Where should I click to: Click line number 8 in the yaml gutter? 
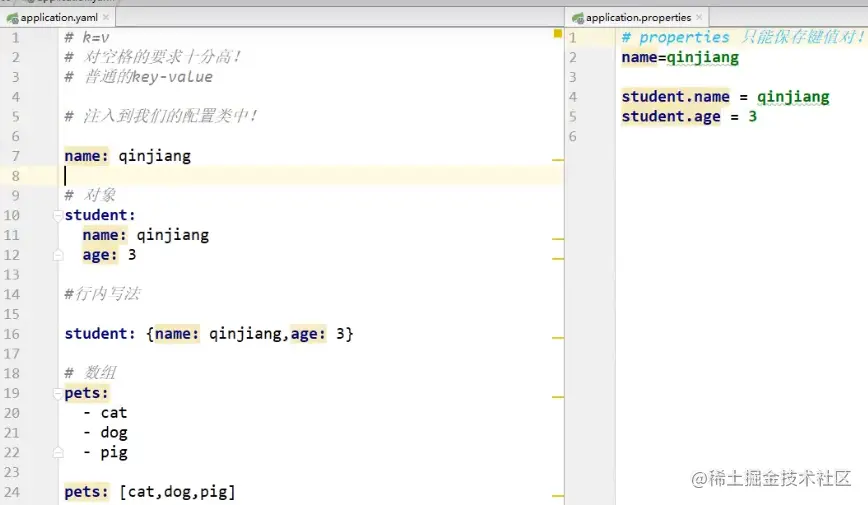tap(16, 176)
